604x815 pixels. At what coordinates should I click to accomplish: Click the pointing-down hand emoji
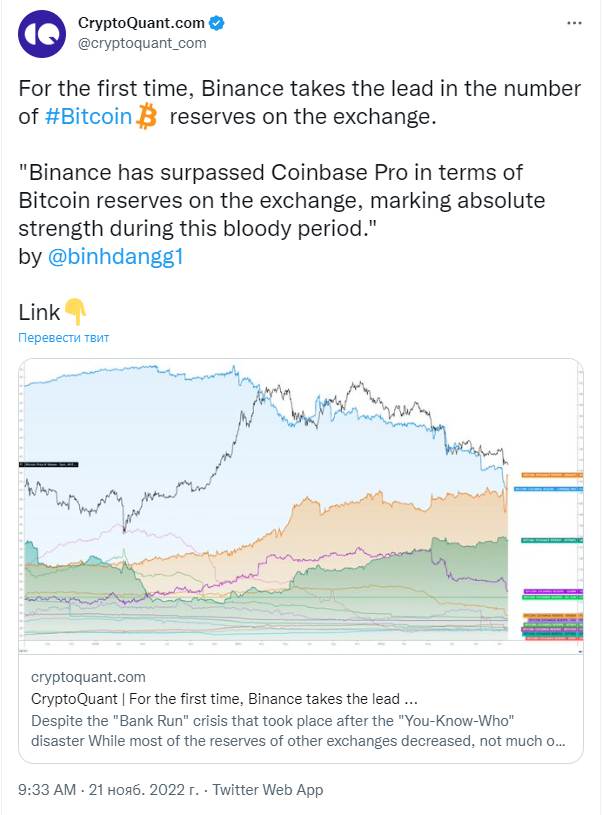coord(76,312)
